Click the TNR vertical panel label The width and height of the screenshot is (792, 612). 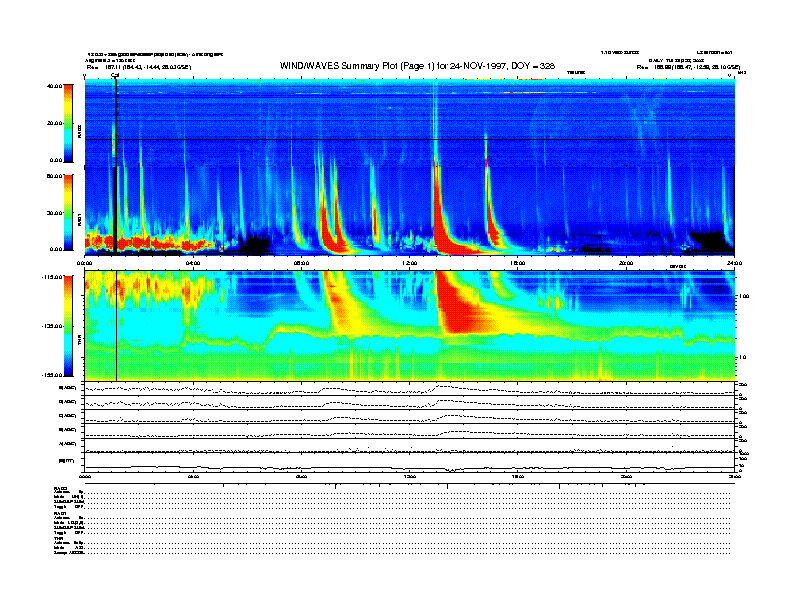[79, 342]
